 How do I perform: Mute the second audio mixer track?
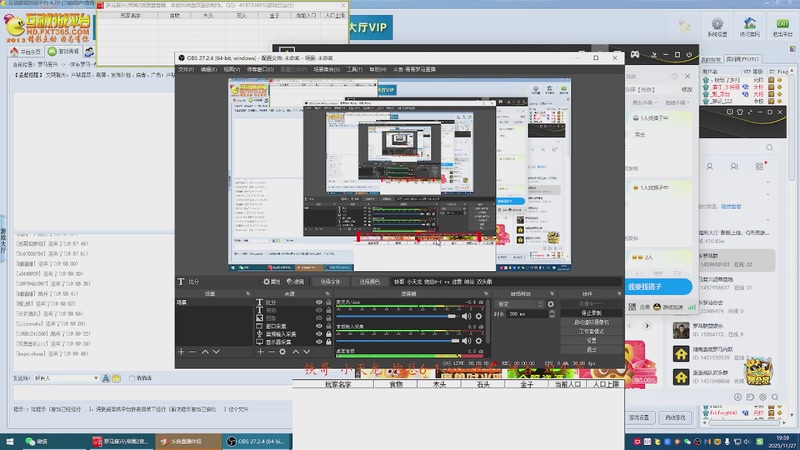click(x=466, y=341)
